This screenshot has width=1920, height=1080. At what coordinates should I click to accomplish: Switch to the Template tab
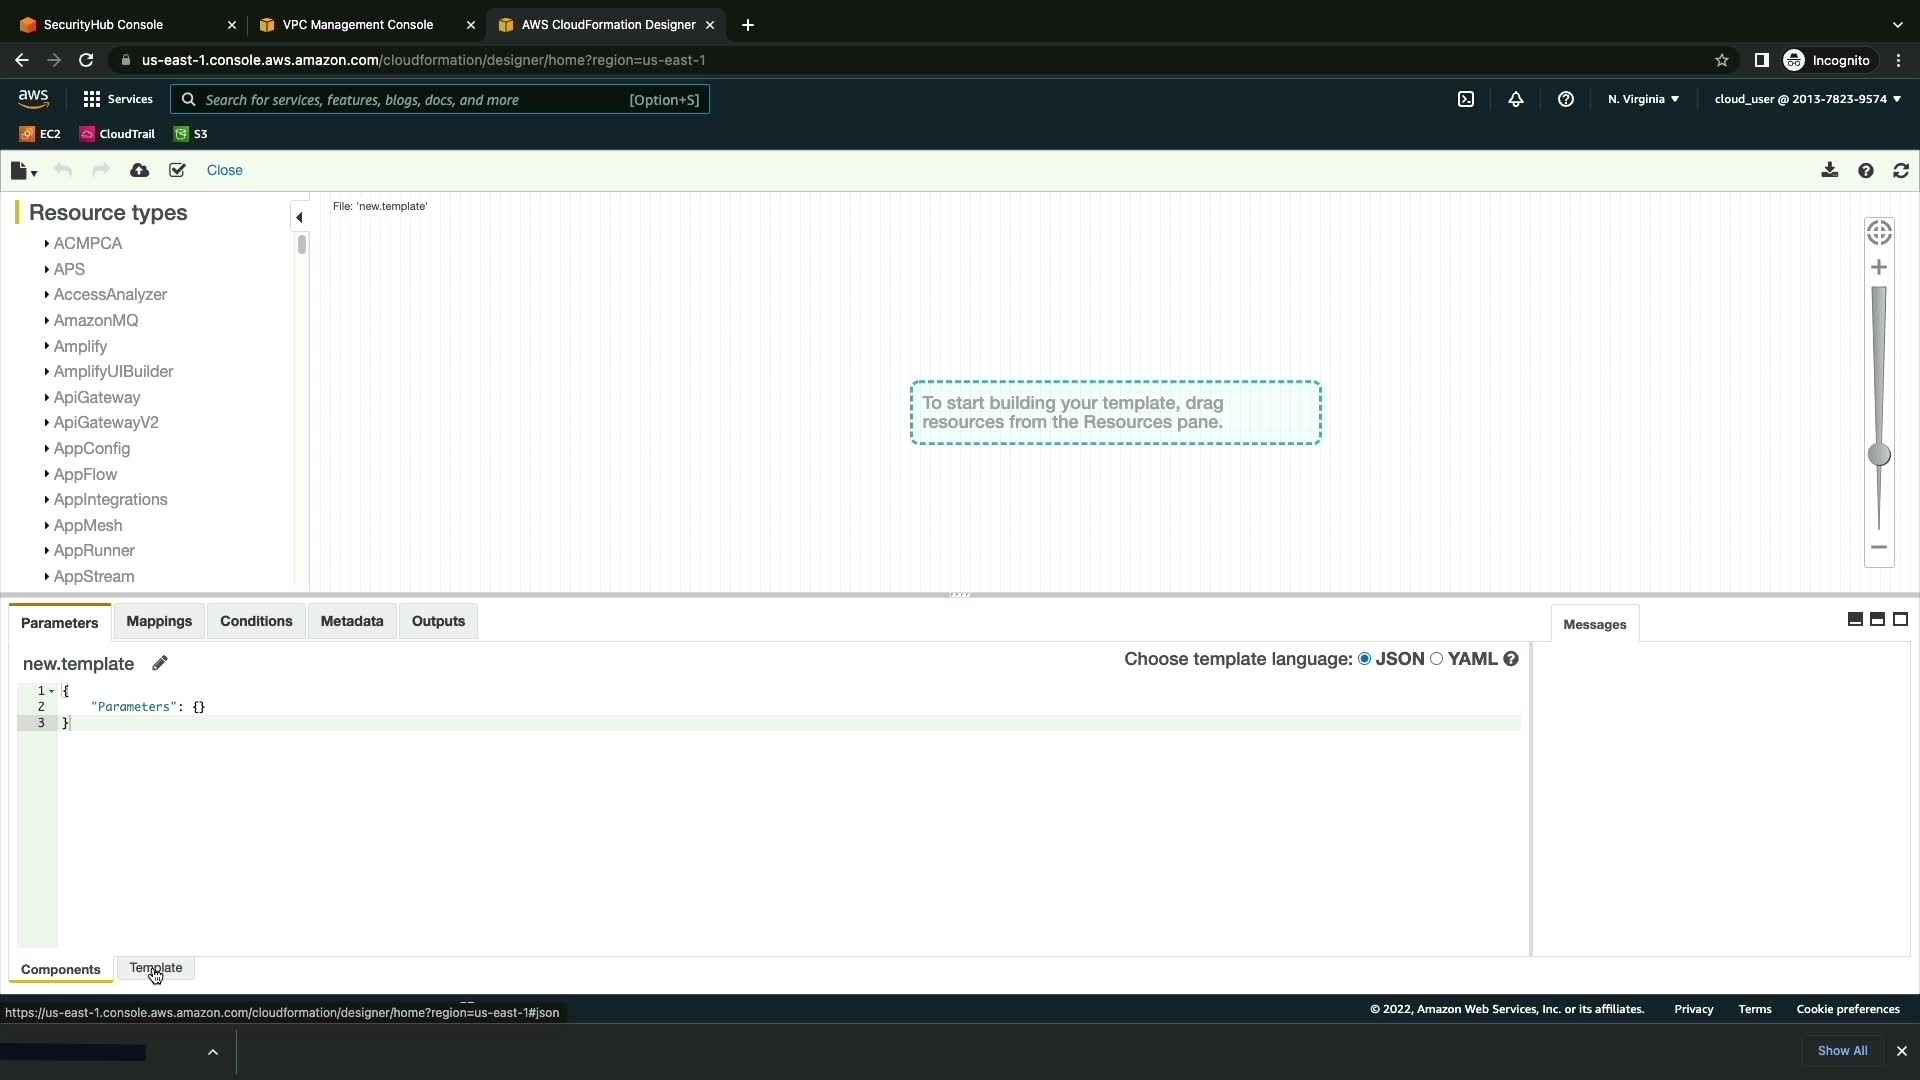[156, 968]
